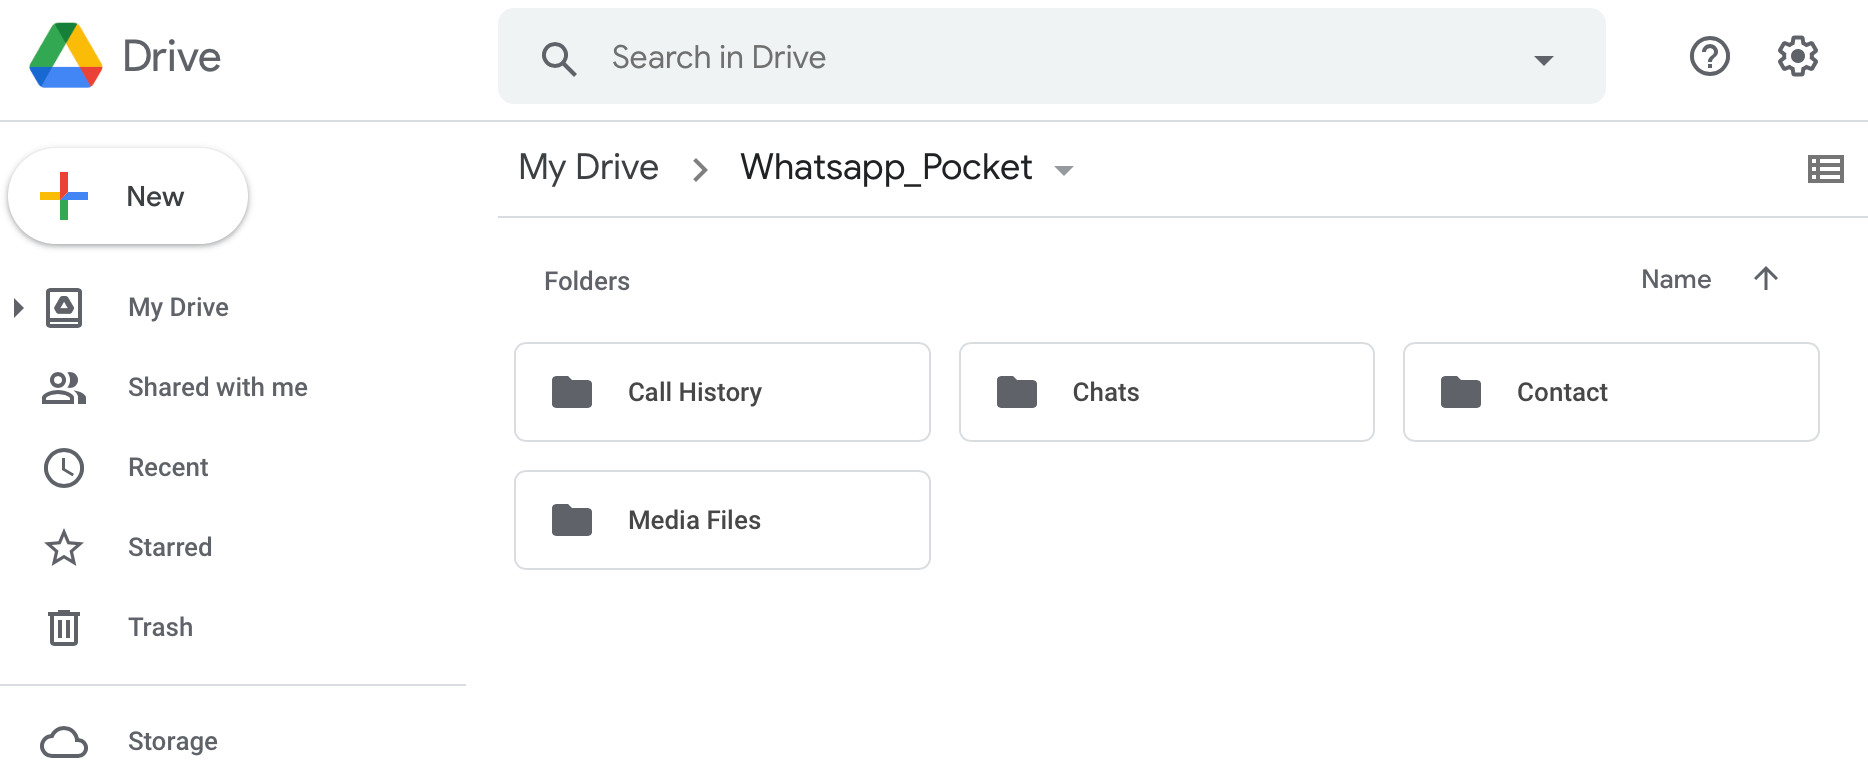Click the Call History folder icon
This screenshot has height=776, width=1868.
point(572,392)
